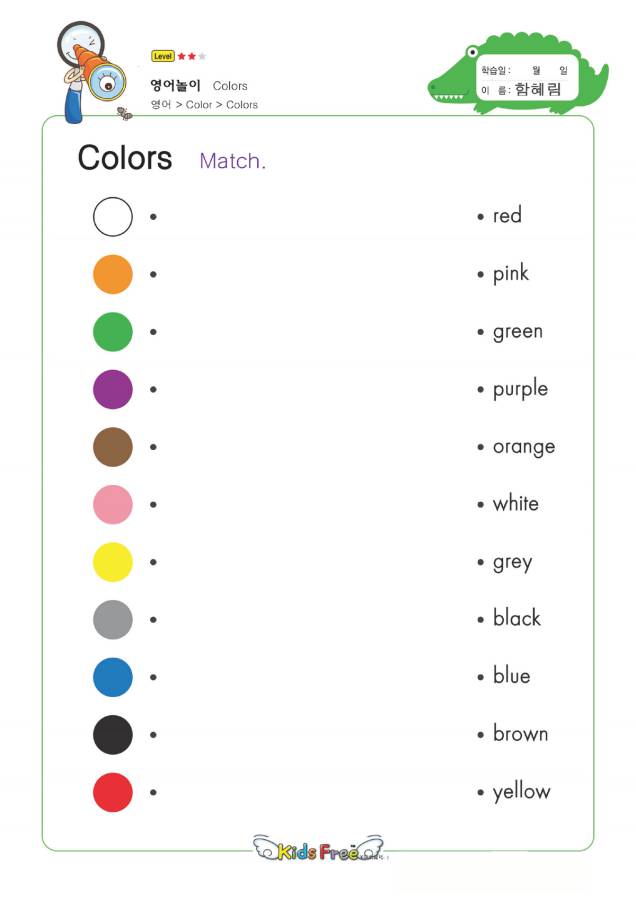Select the pink color circle
The image size is (636, 900).
[x=113, y=505]
